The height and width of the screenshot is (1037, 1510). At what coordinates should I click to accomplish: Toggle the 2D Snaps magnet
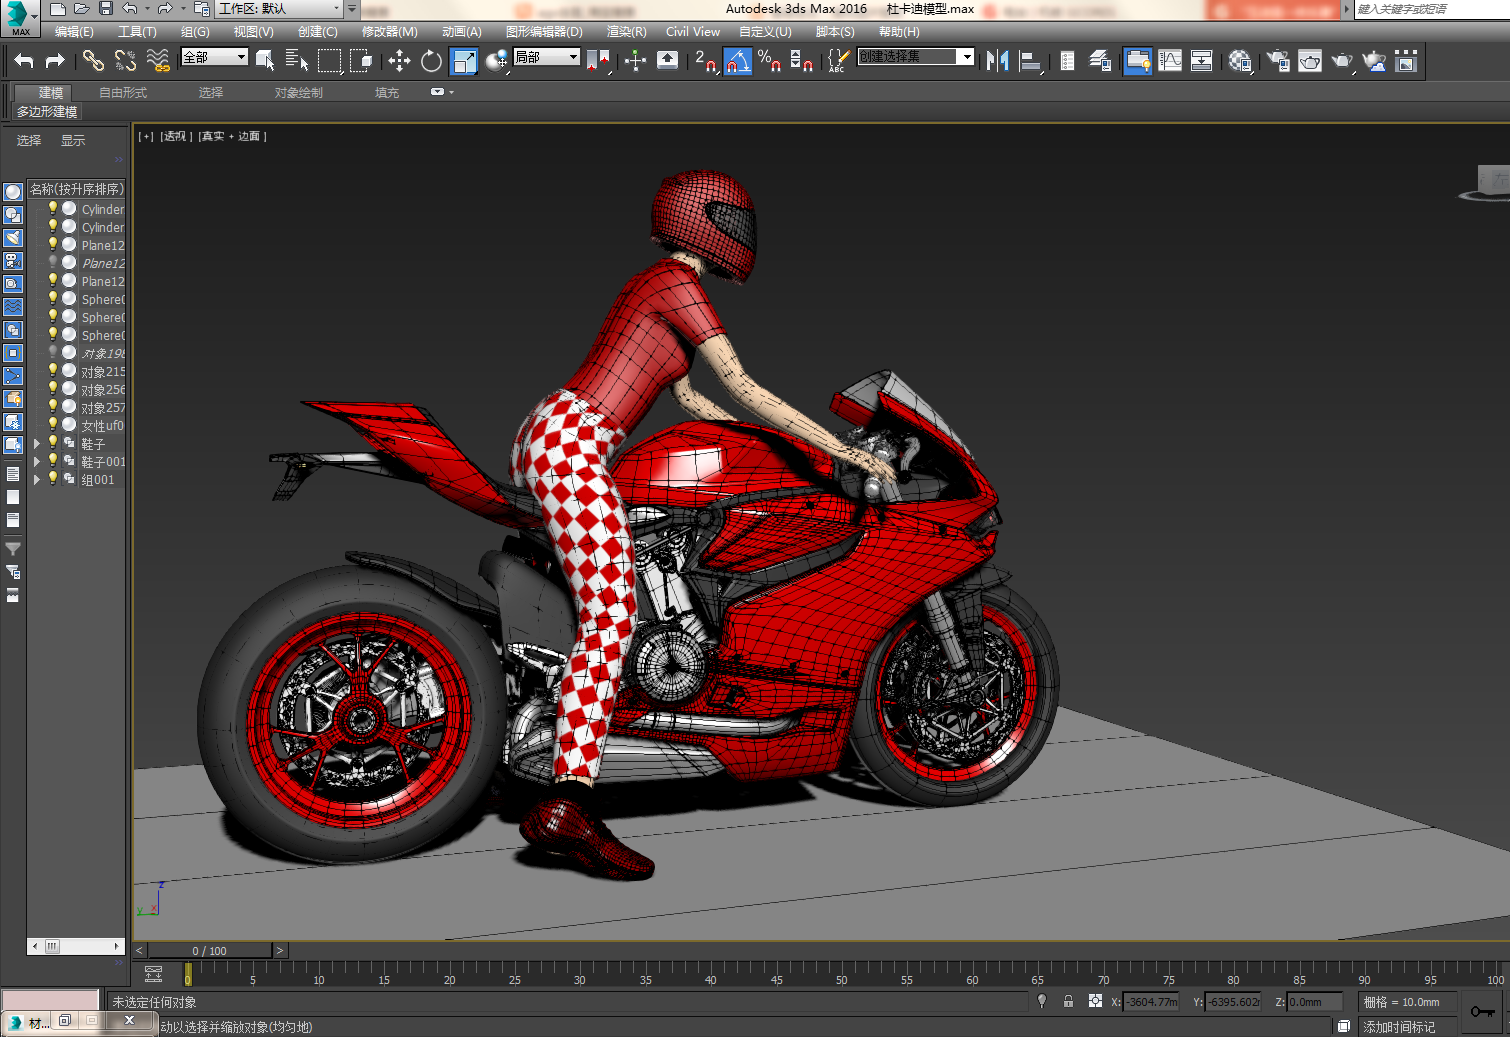[705, 61]
